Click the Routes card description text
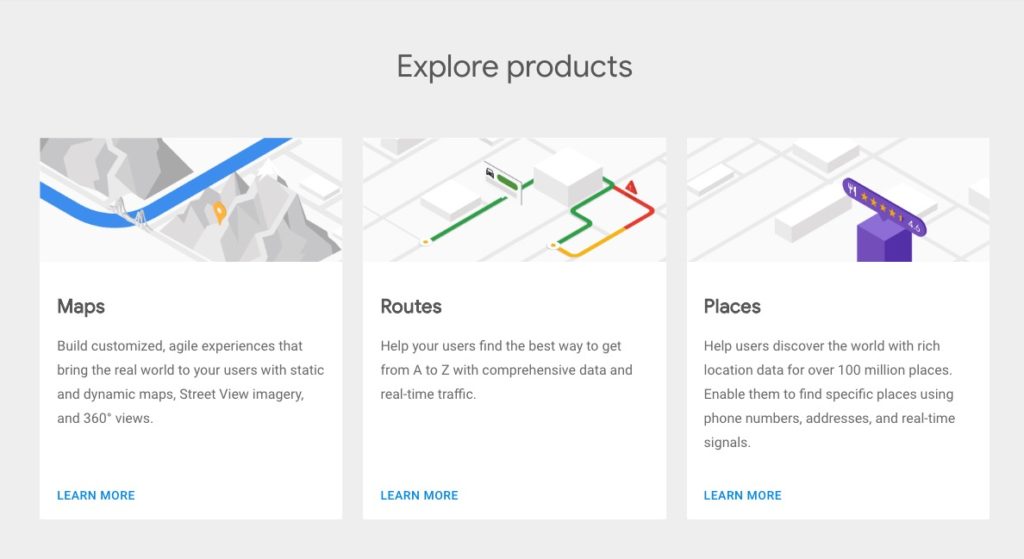The height and width of the screenshot is (559, 1024). (506, 370)
